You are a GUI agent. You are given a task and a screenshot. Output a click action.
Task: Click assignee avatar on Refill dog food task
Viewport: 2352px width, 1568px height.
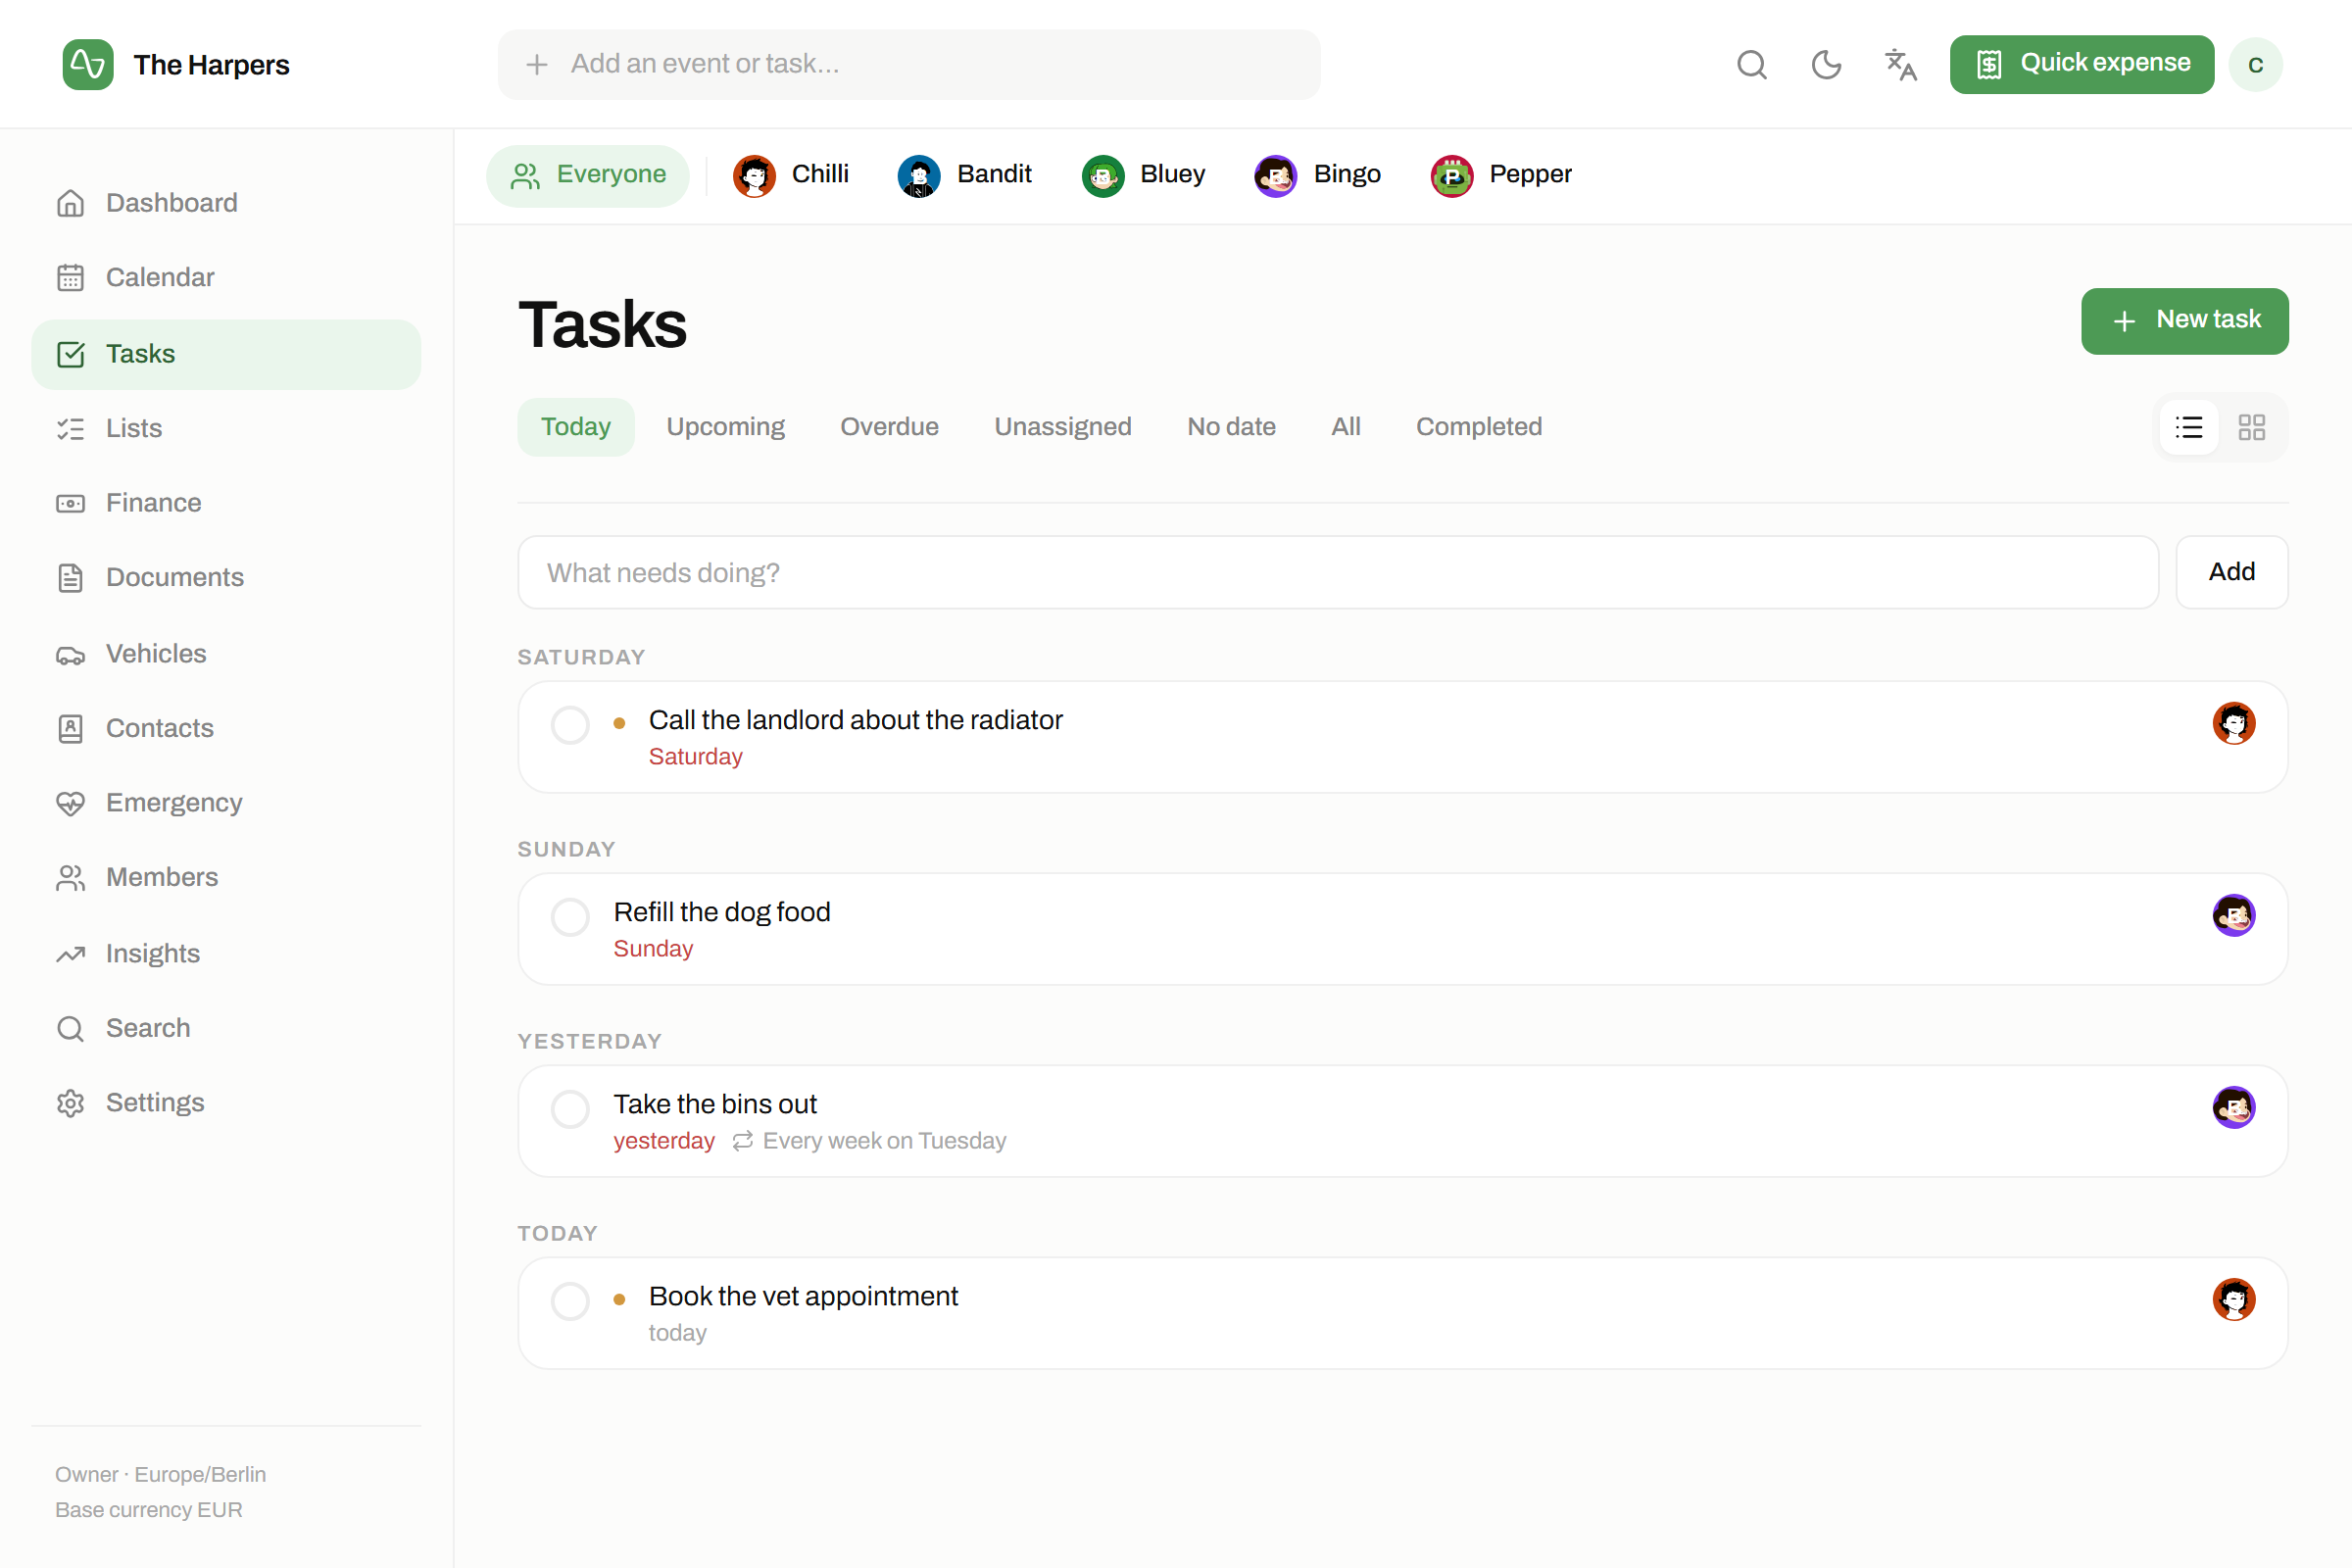2233,915
